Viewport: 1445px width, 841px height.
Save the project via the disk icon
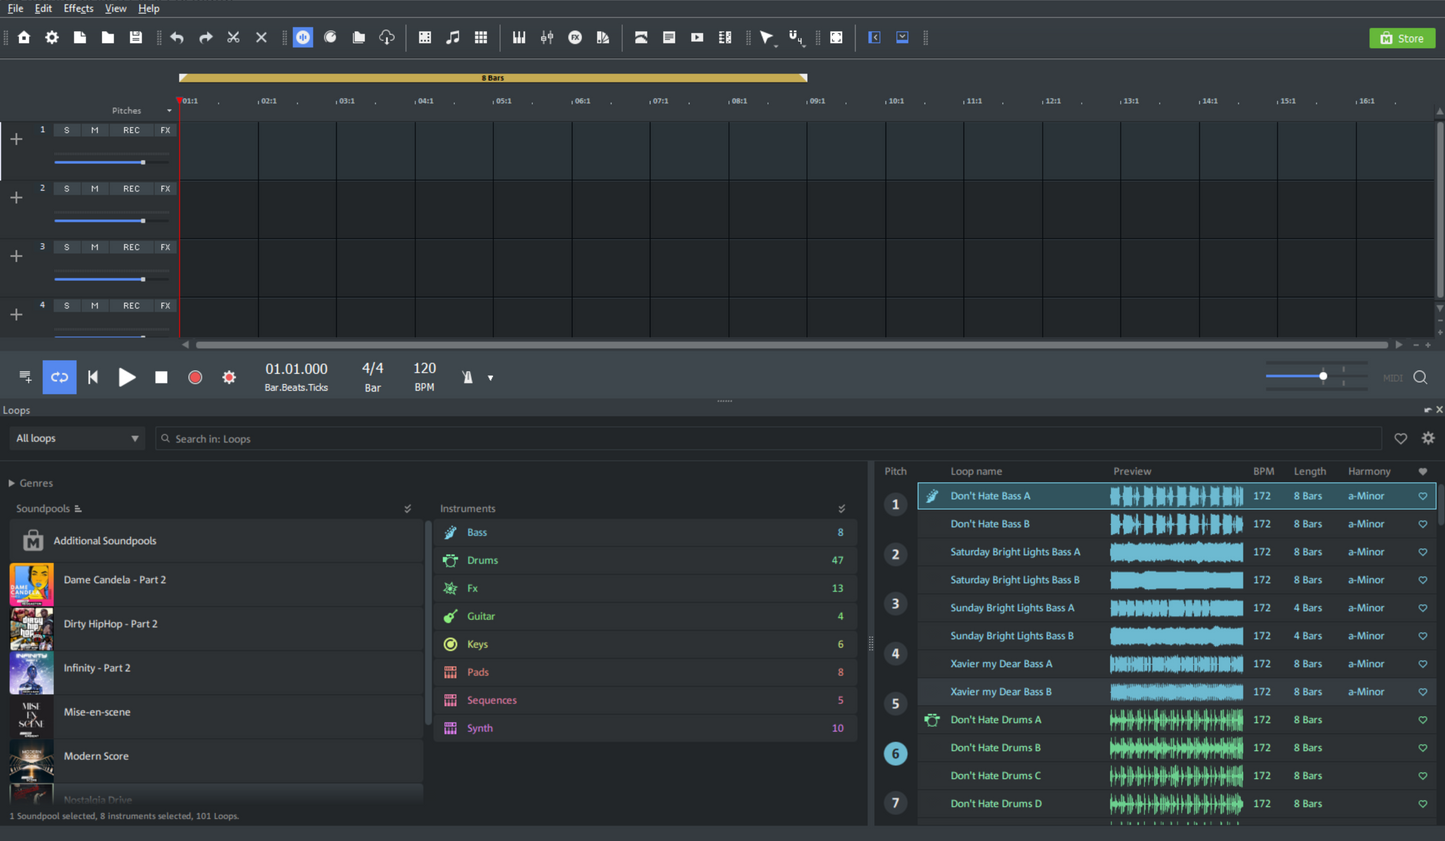135,37
